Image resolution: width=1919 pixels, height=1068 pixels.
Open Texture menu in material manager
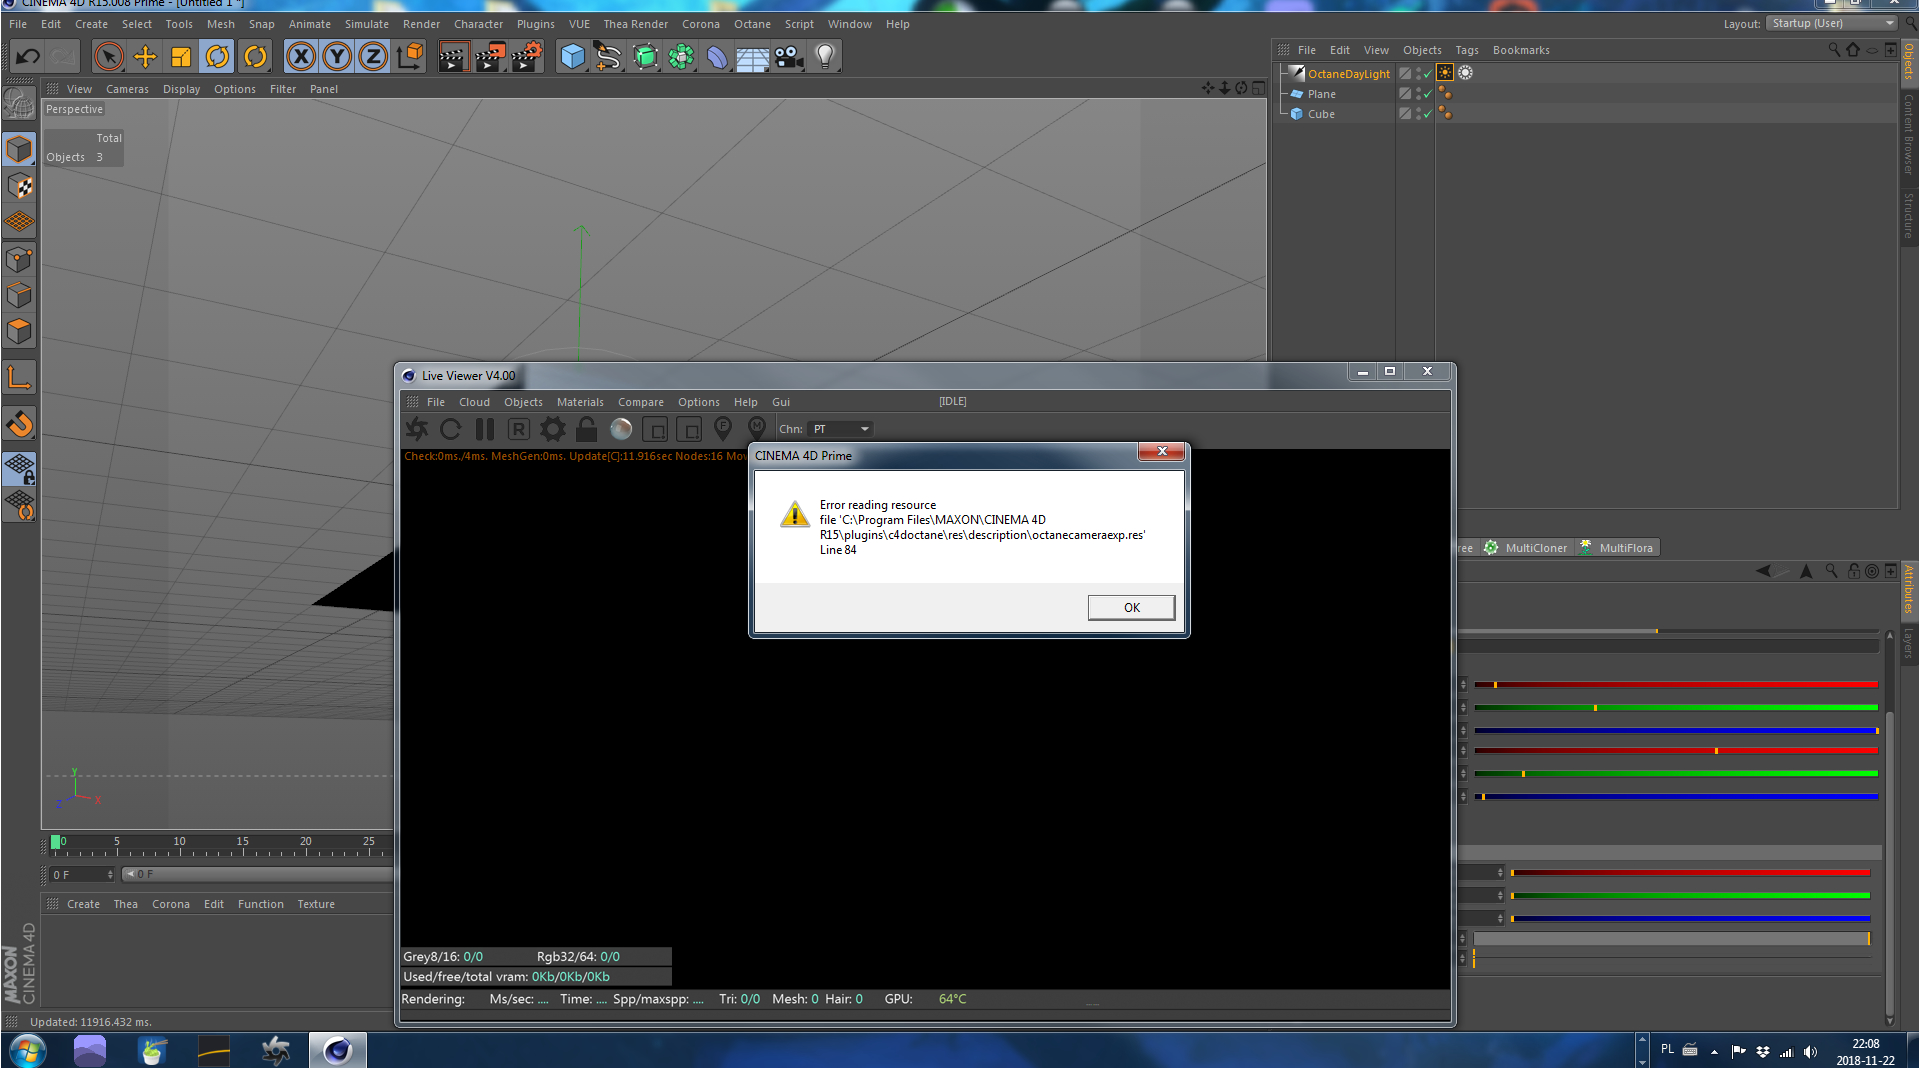tap(316, 904)
